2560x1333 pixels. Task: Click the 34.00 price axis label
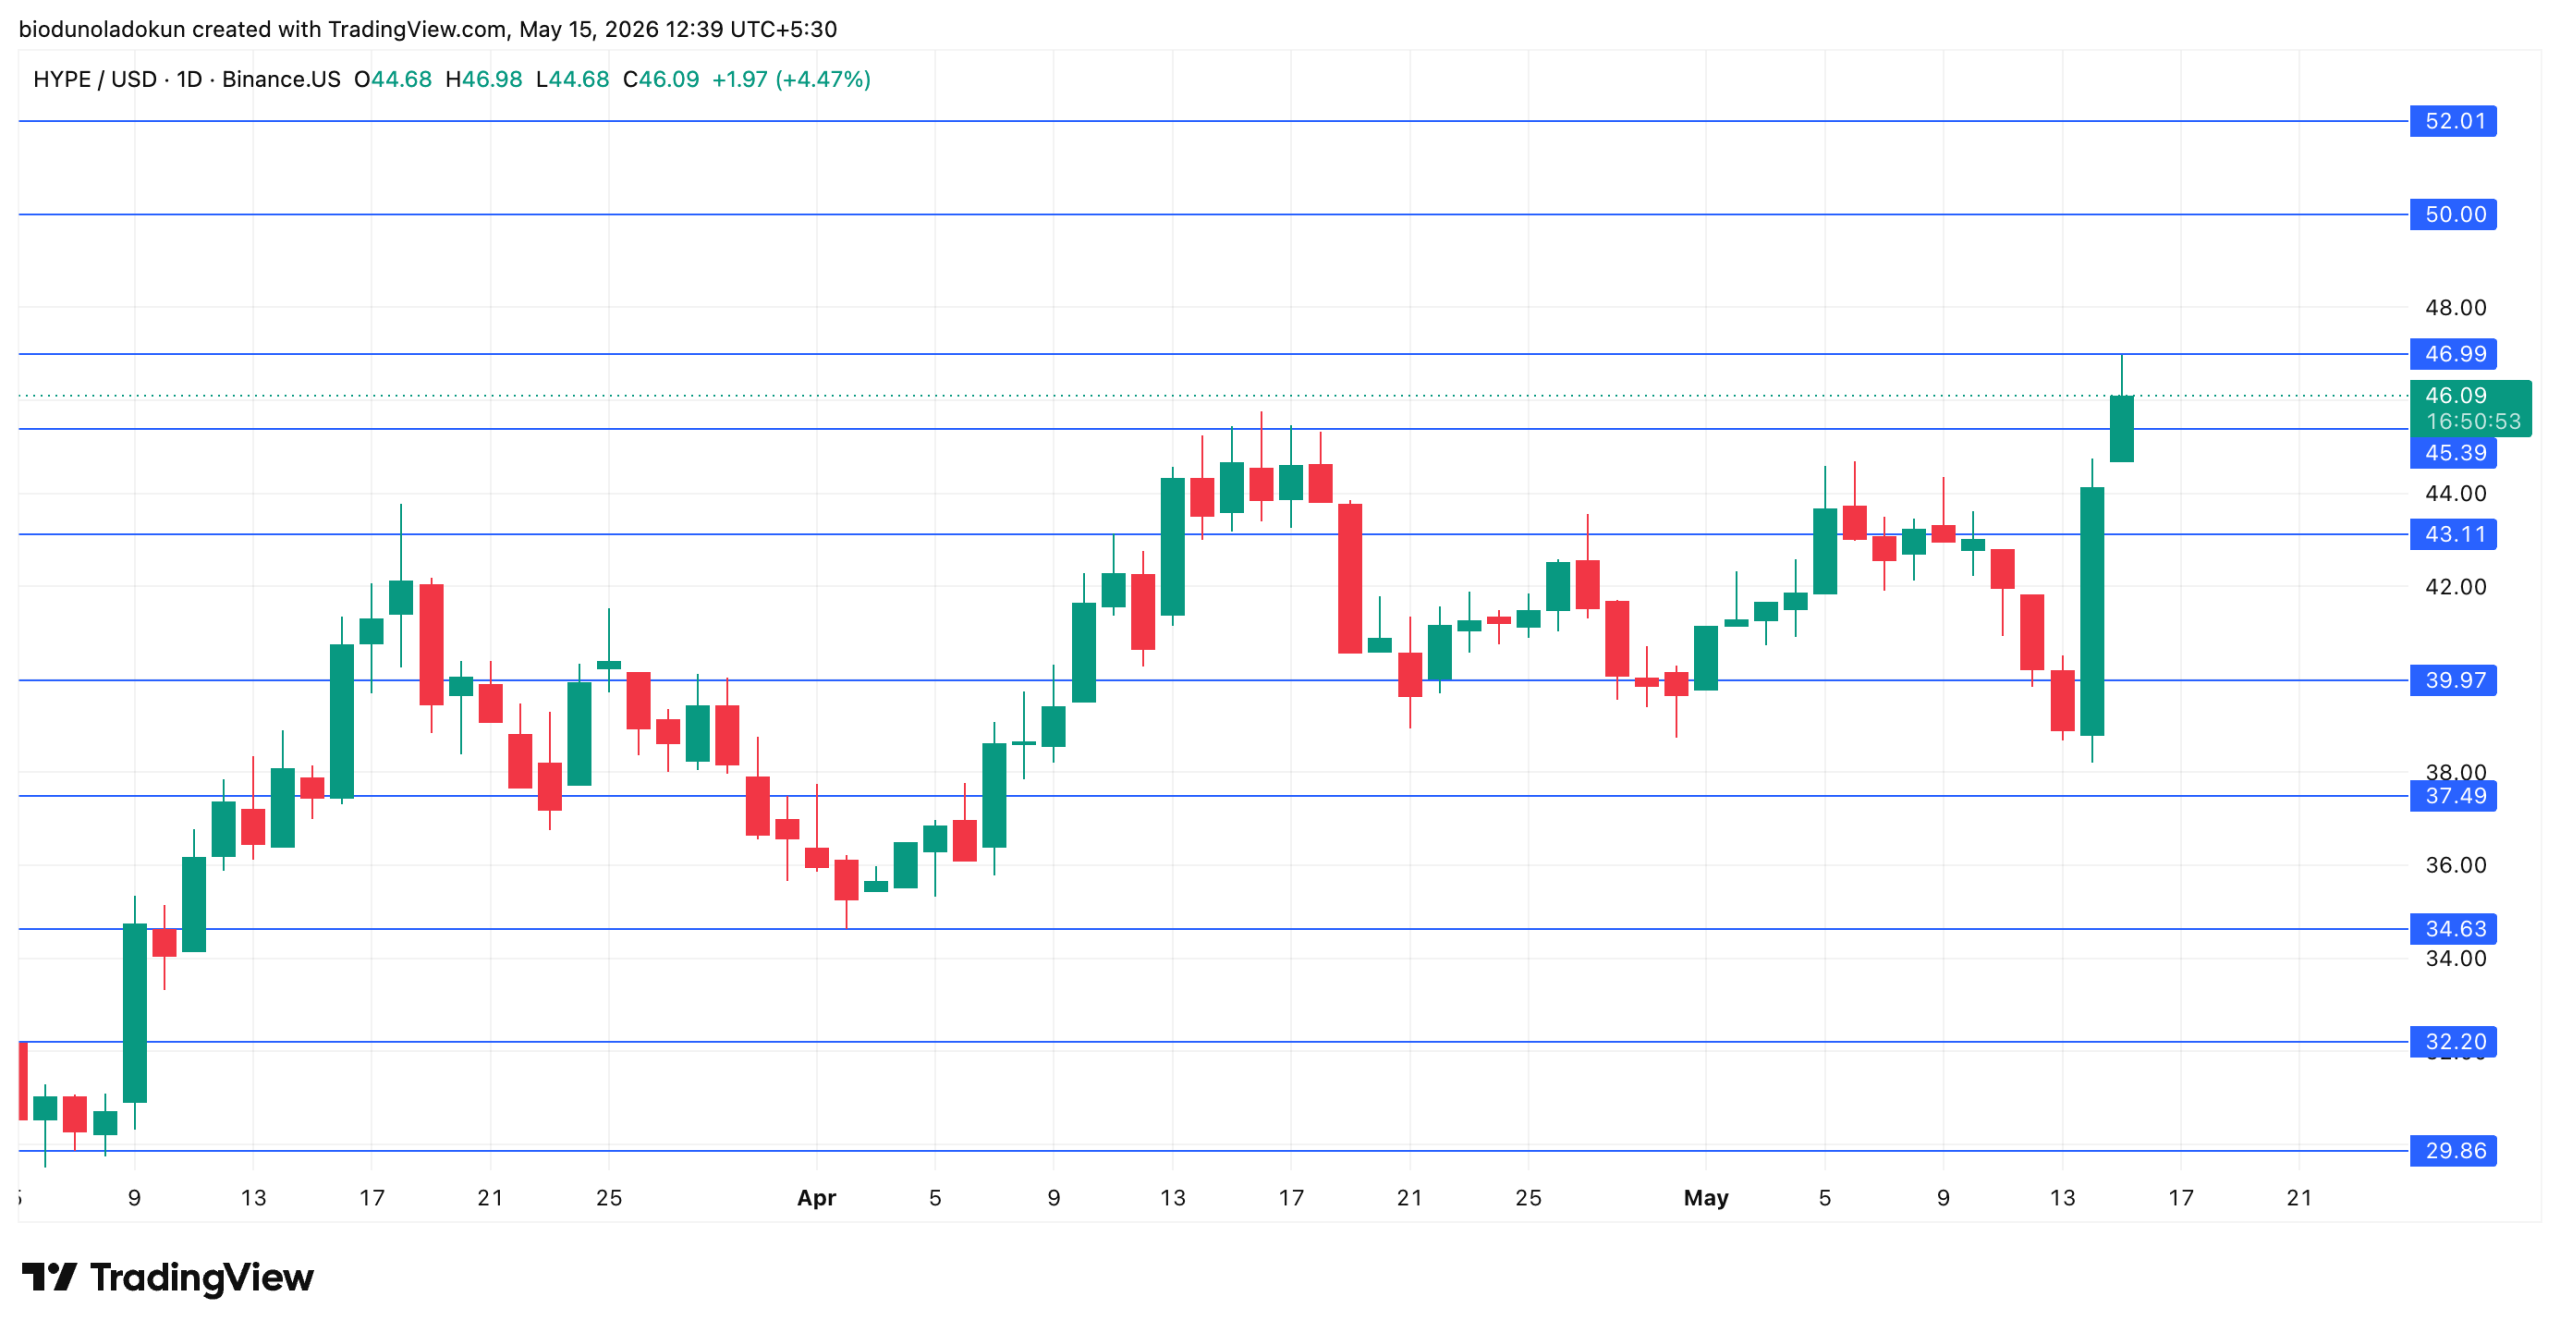(x=2455, y=959)
